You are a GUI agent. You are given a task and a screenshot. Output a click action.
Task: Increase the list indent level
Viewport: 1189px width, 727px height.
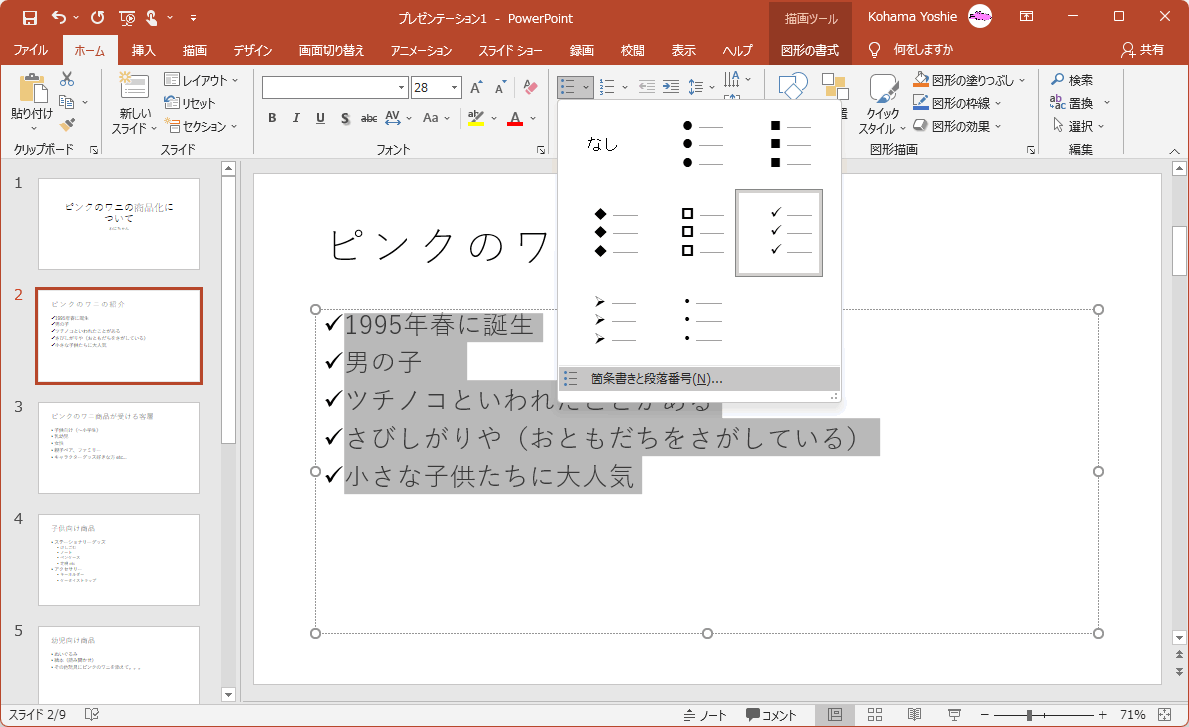pos(670,87)
